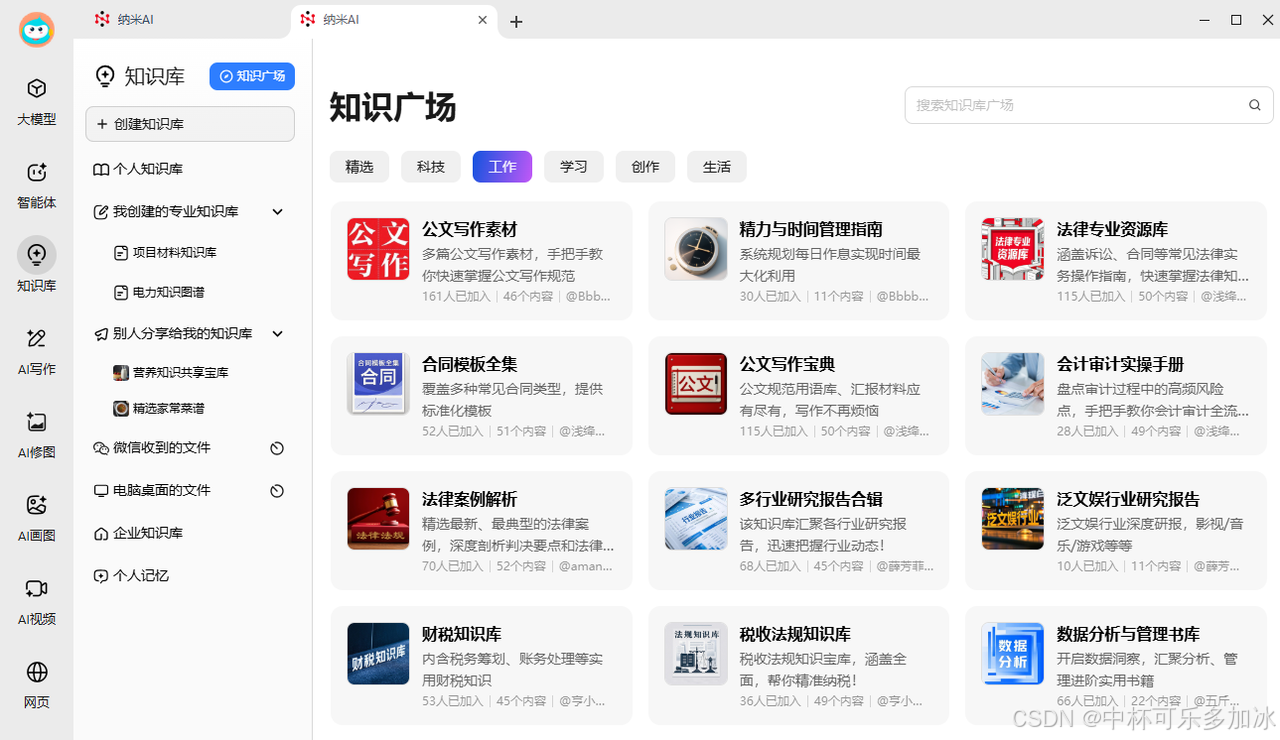Click the 知识广场 blue button

coord(252,76)
